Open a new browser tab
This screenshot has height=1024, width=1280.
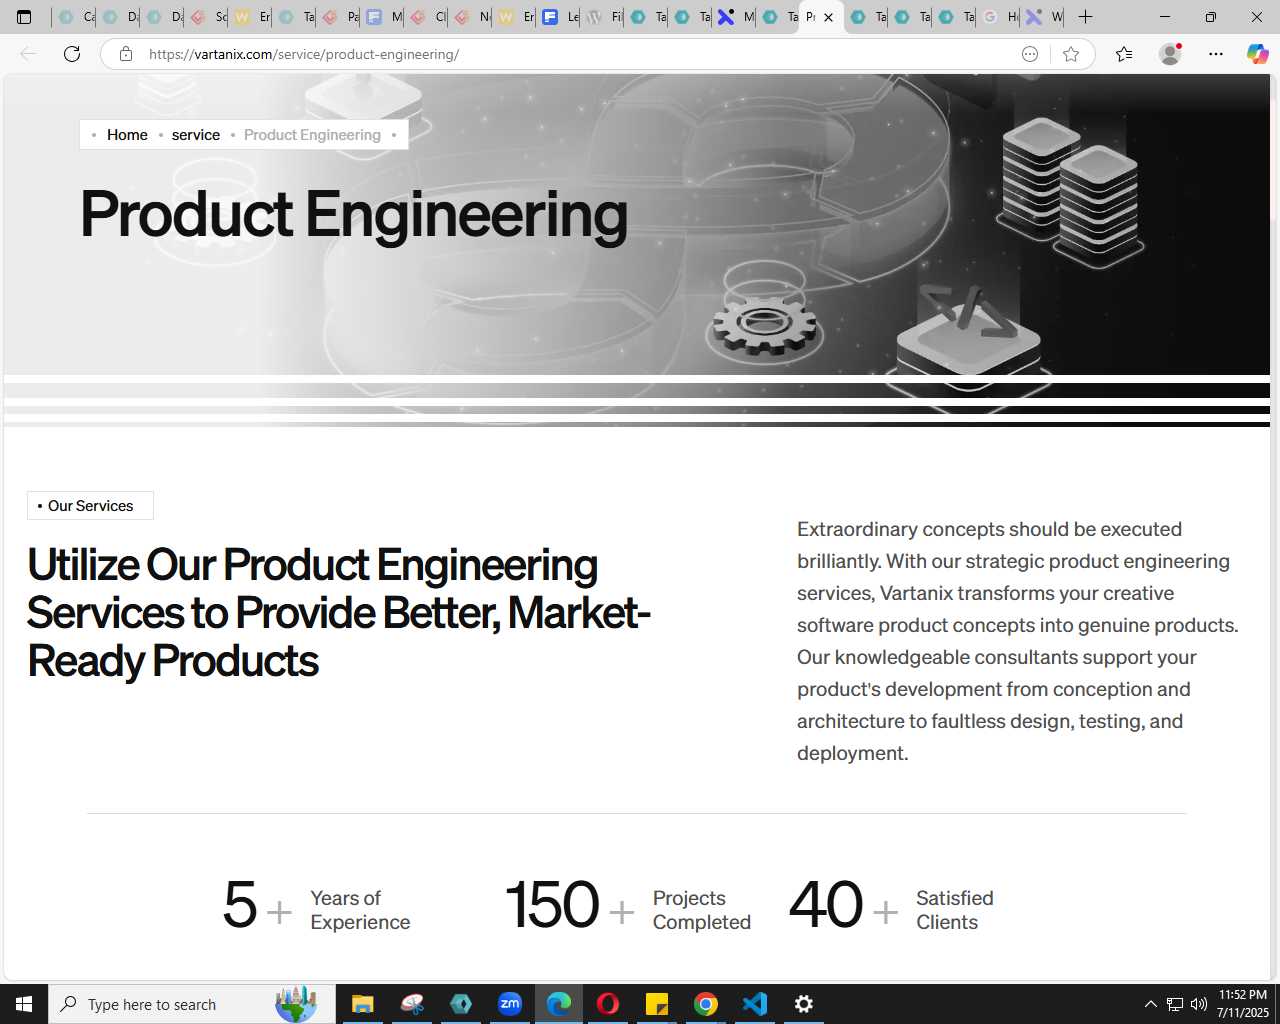1086,17
